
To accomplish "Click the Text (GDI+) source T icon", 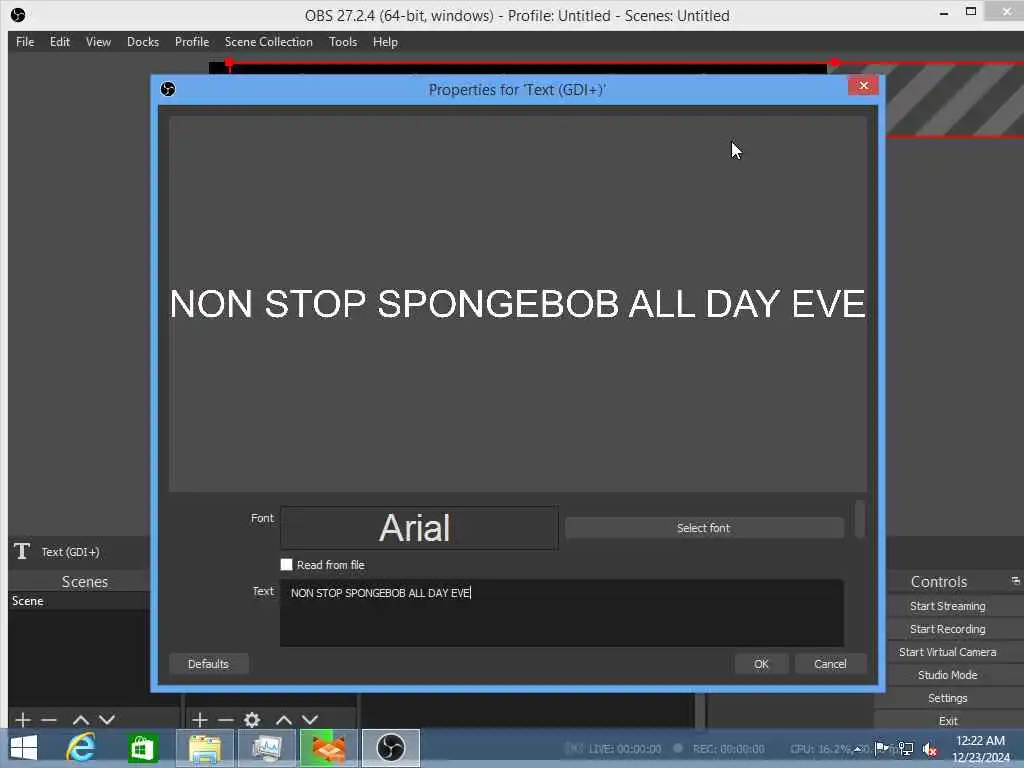I will (x=22, y=551).
